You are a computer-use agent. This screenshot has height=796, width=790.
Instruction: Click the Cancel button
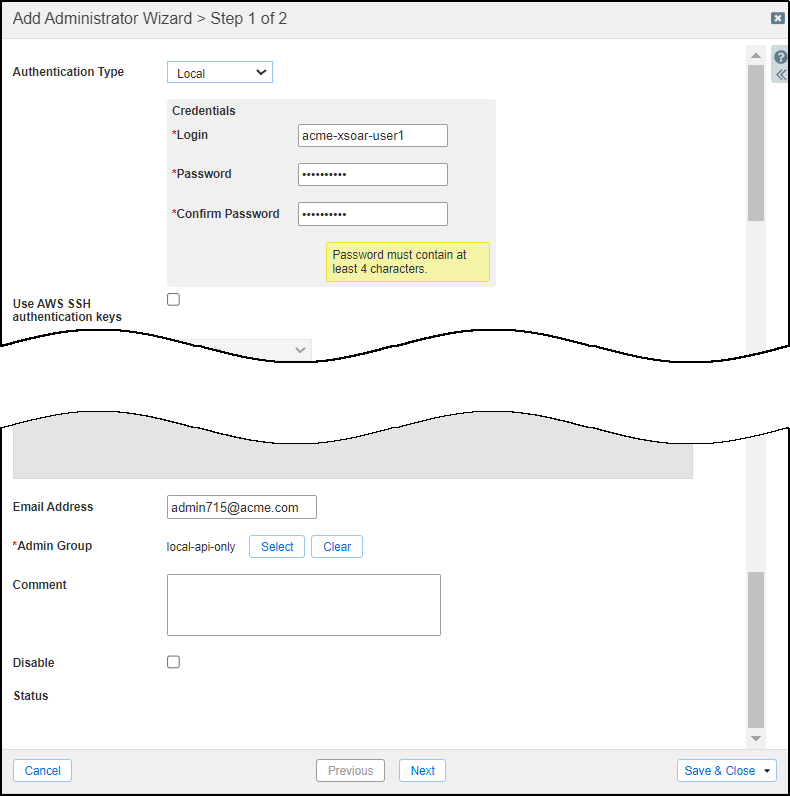click(43, 771)
